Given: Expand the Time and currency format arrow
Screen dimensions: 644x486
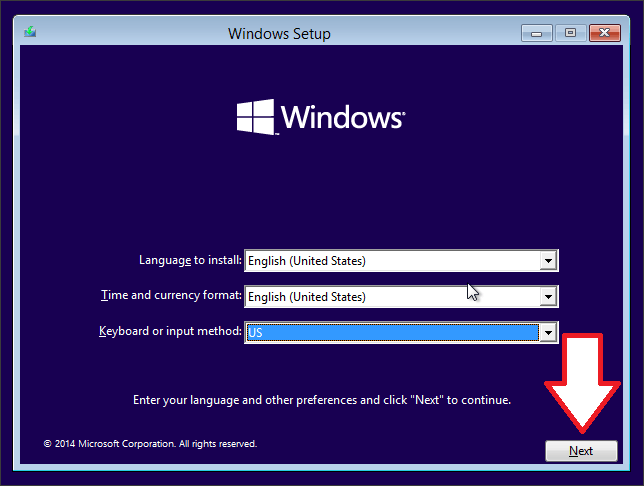Looking at the screenshot, I should [547, 297].
